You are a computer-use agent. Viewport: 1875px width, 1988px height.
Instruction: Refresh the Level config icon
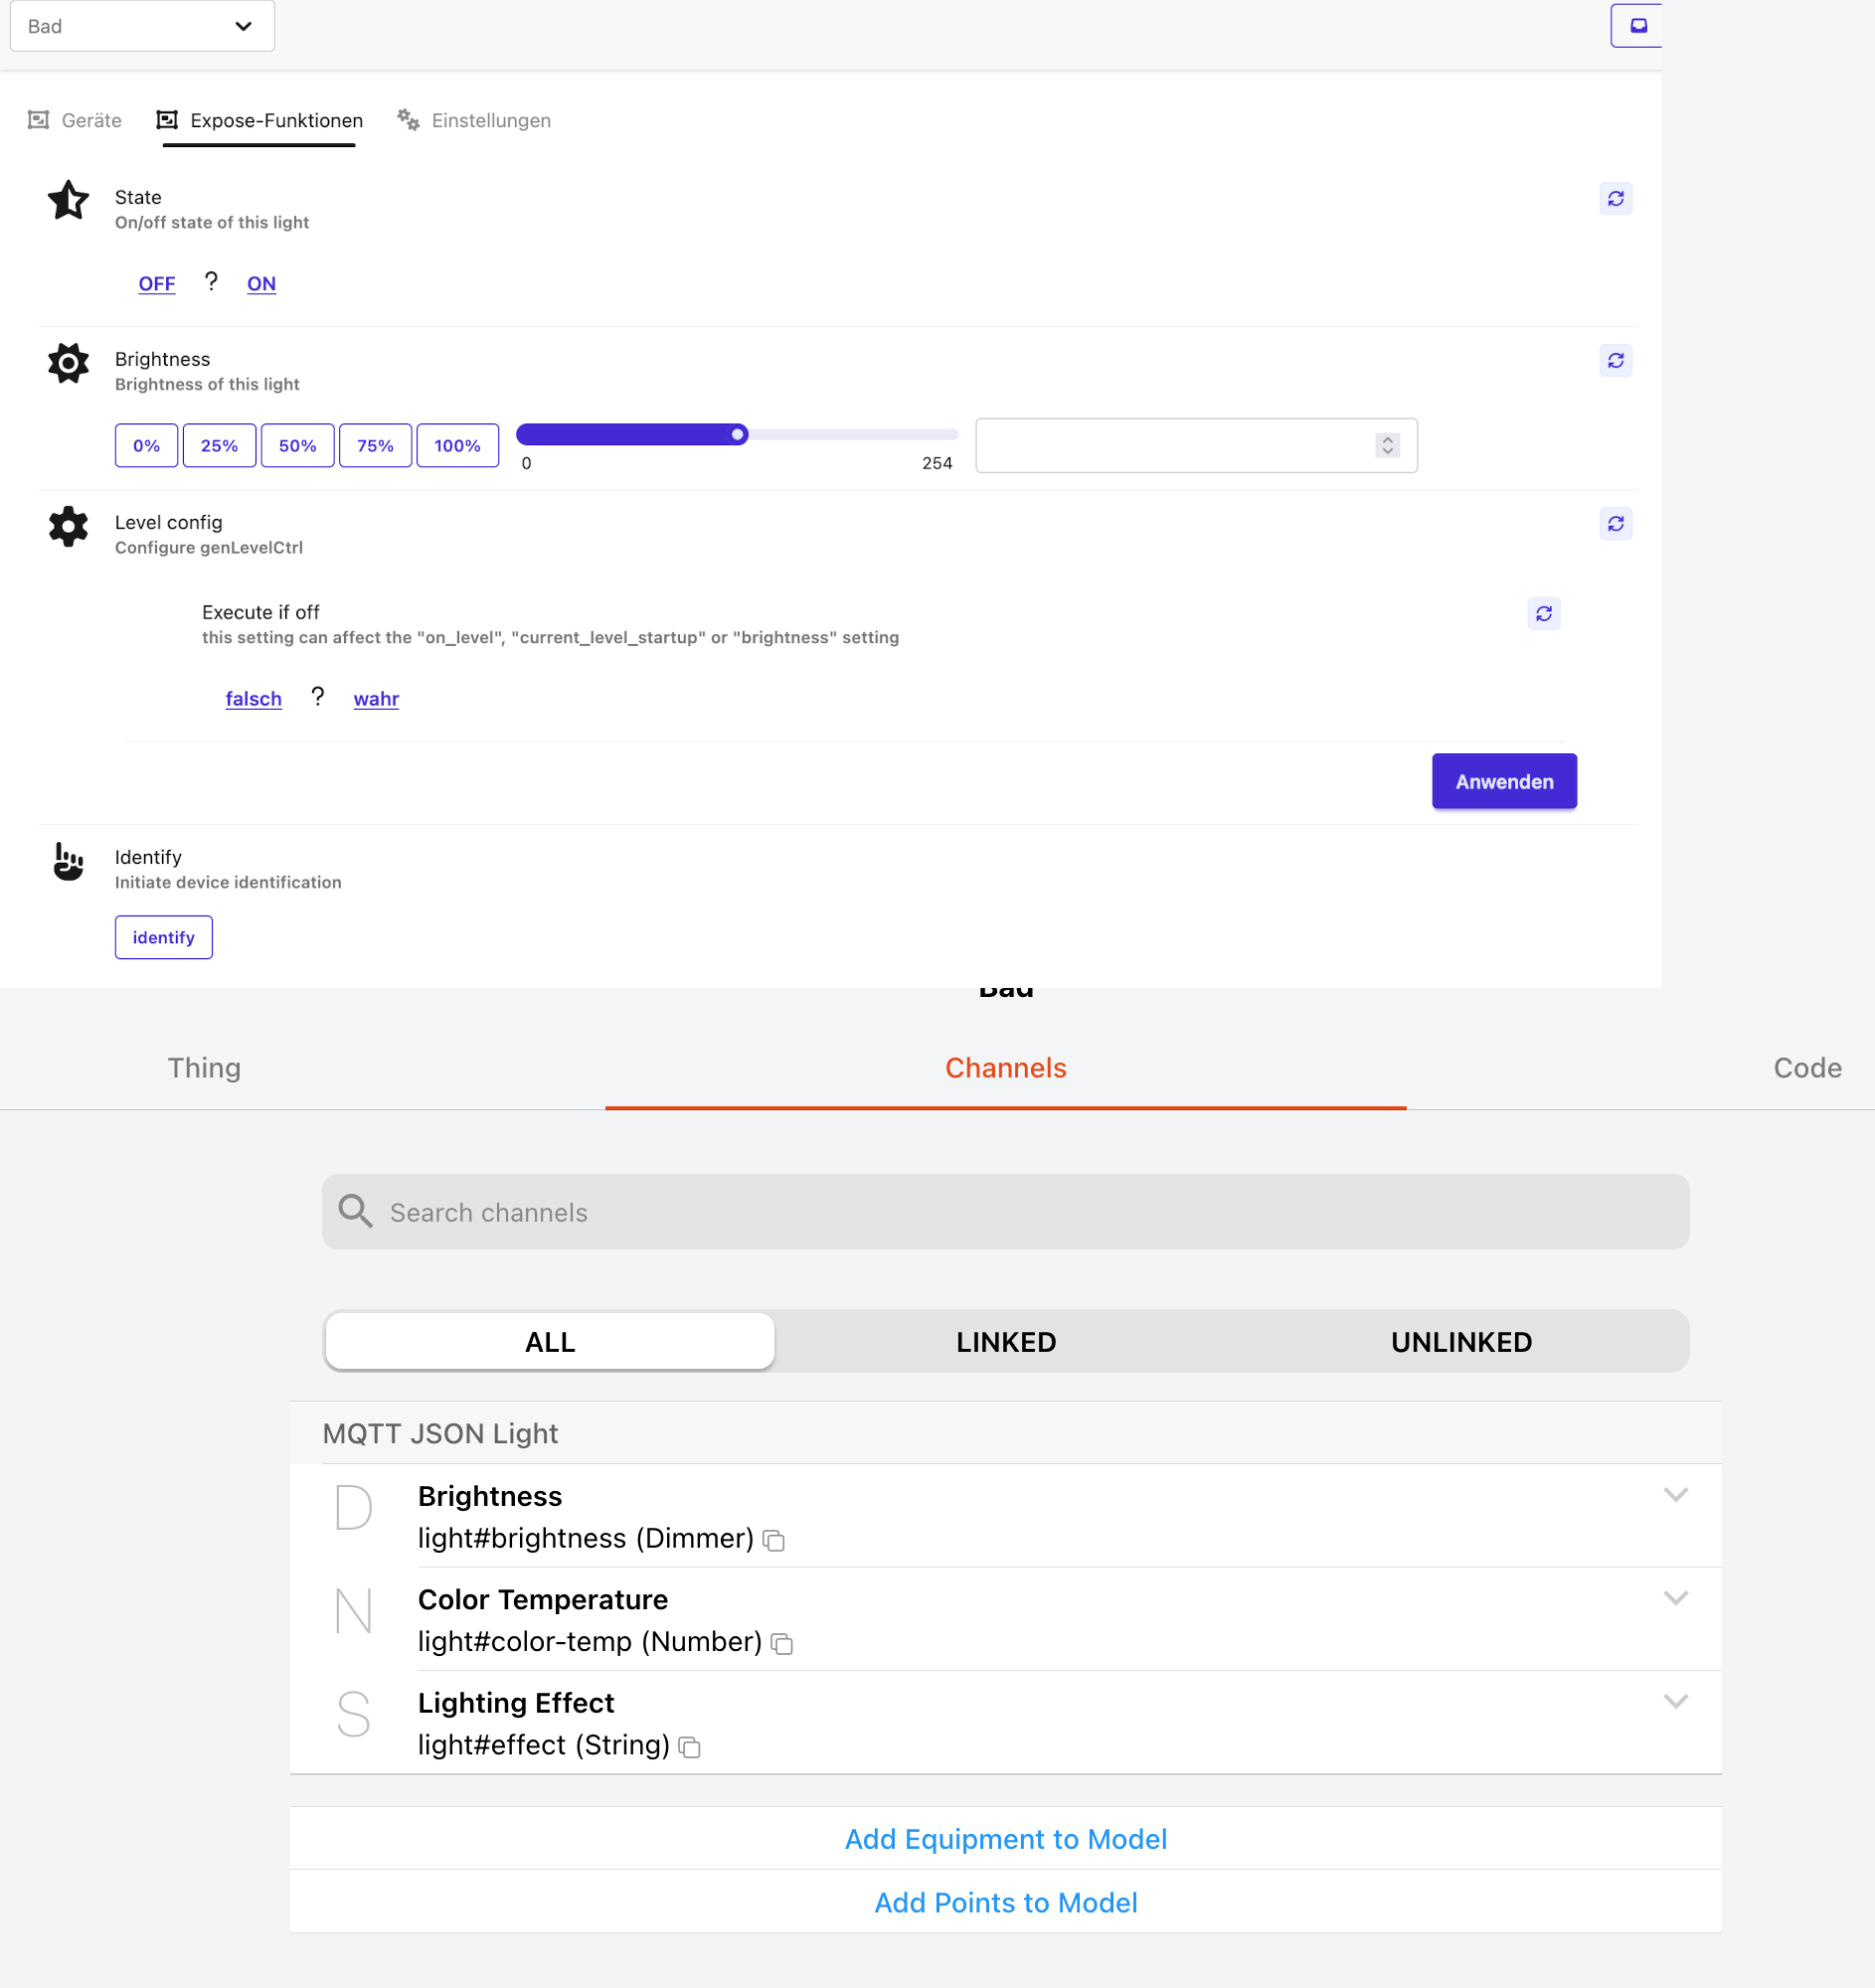1615,524
